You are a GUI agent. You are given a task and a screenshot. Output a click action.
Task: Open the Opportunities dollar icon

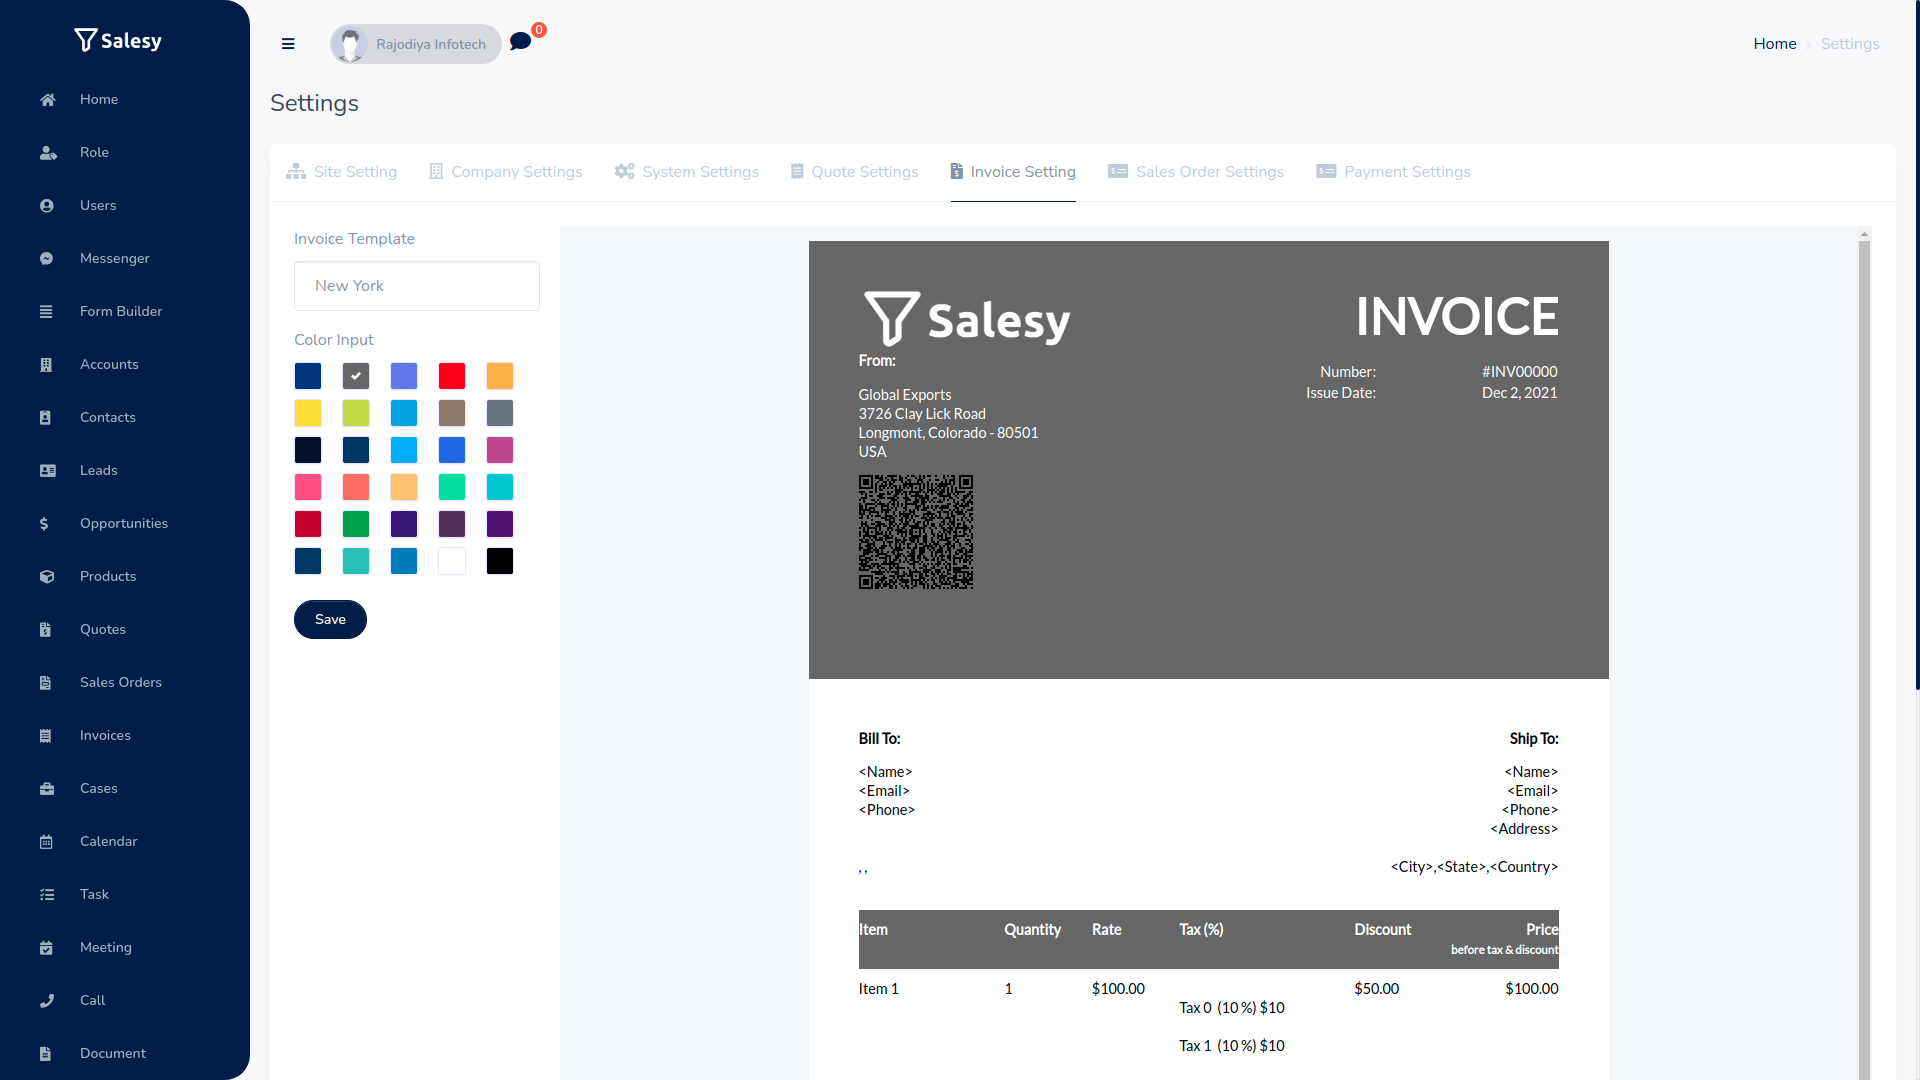[x=44, y=523]
